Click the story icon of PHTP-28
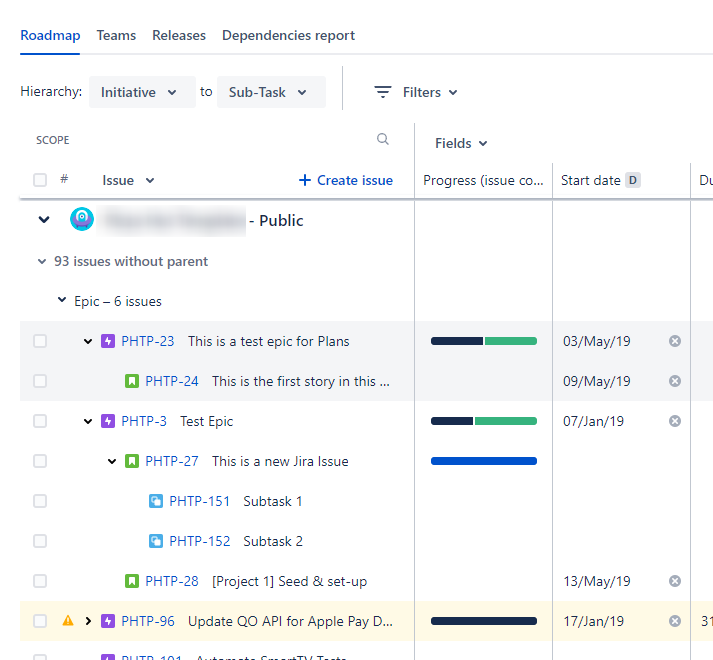This screenshot has width=713, height=660. 132,581
